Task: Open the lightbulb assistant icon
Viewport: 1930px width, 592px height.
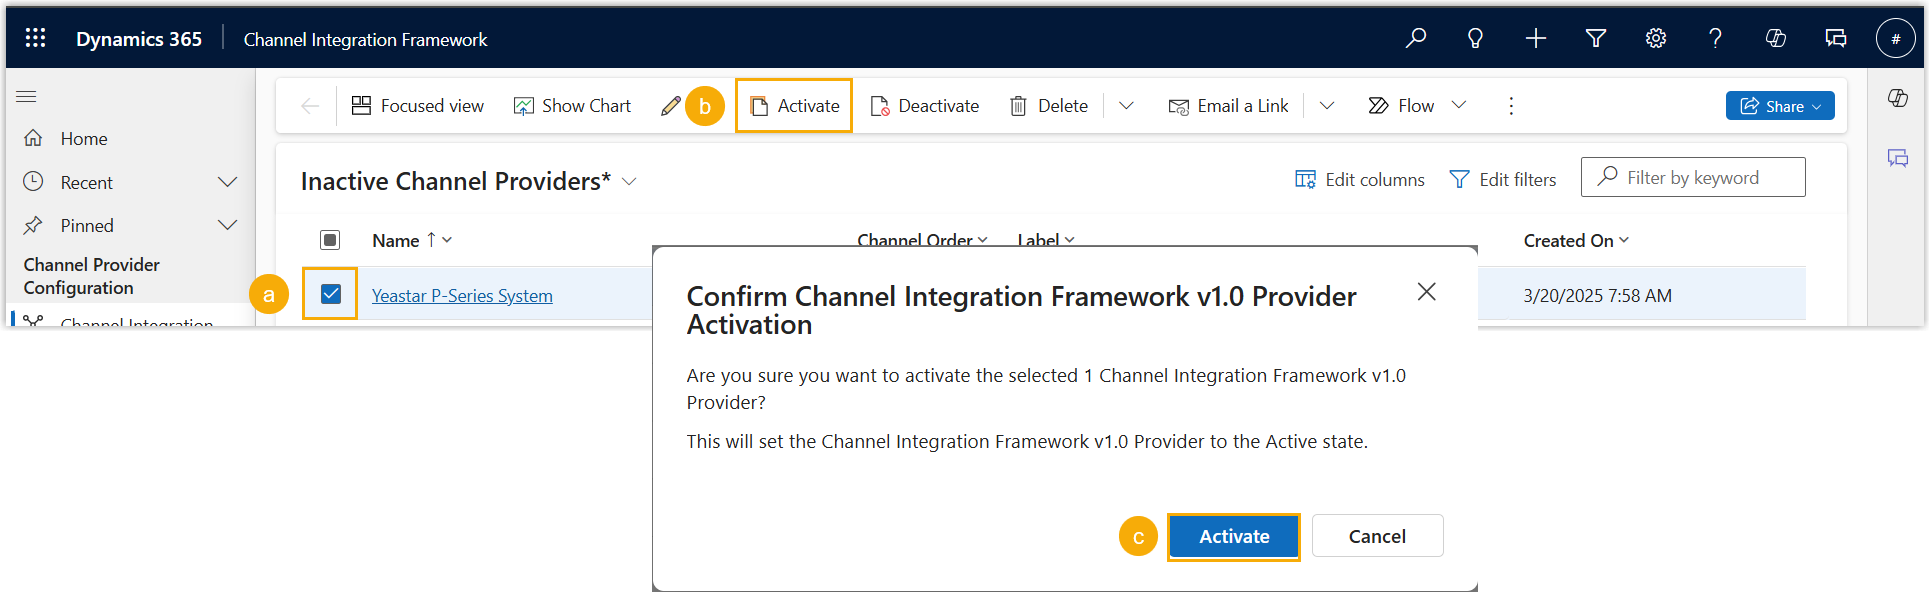Action: [1475, 38]
